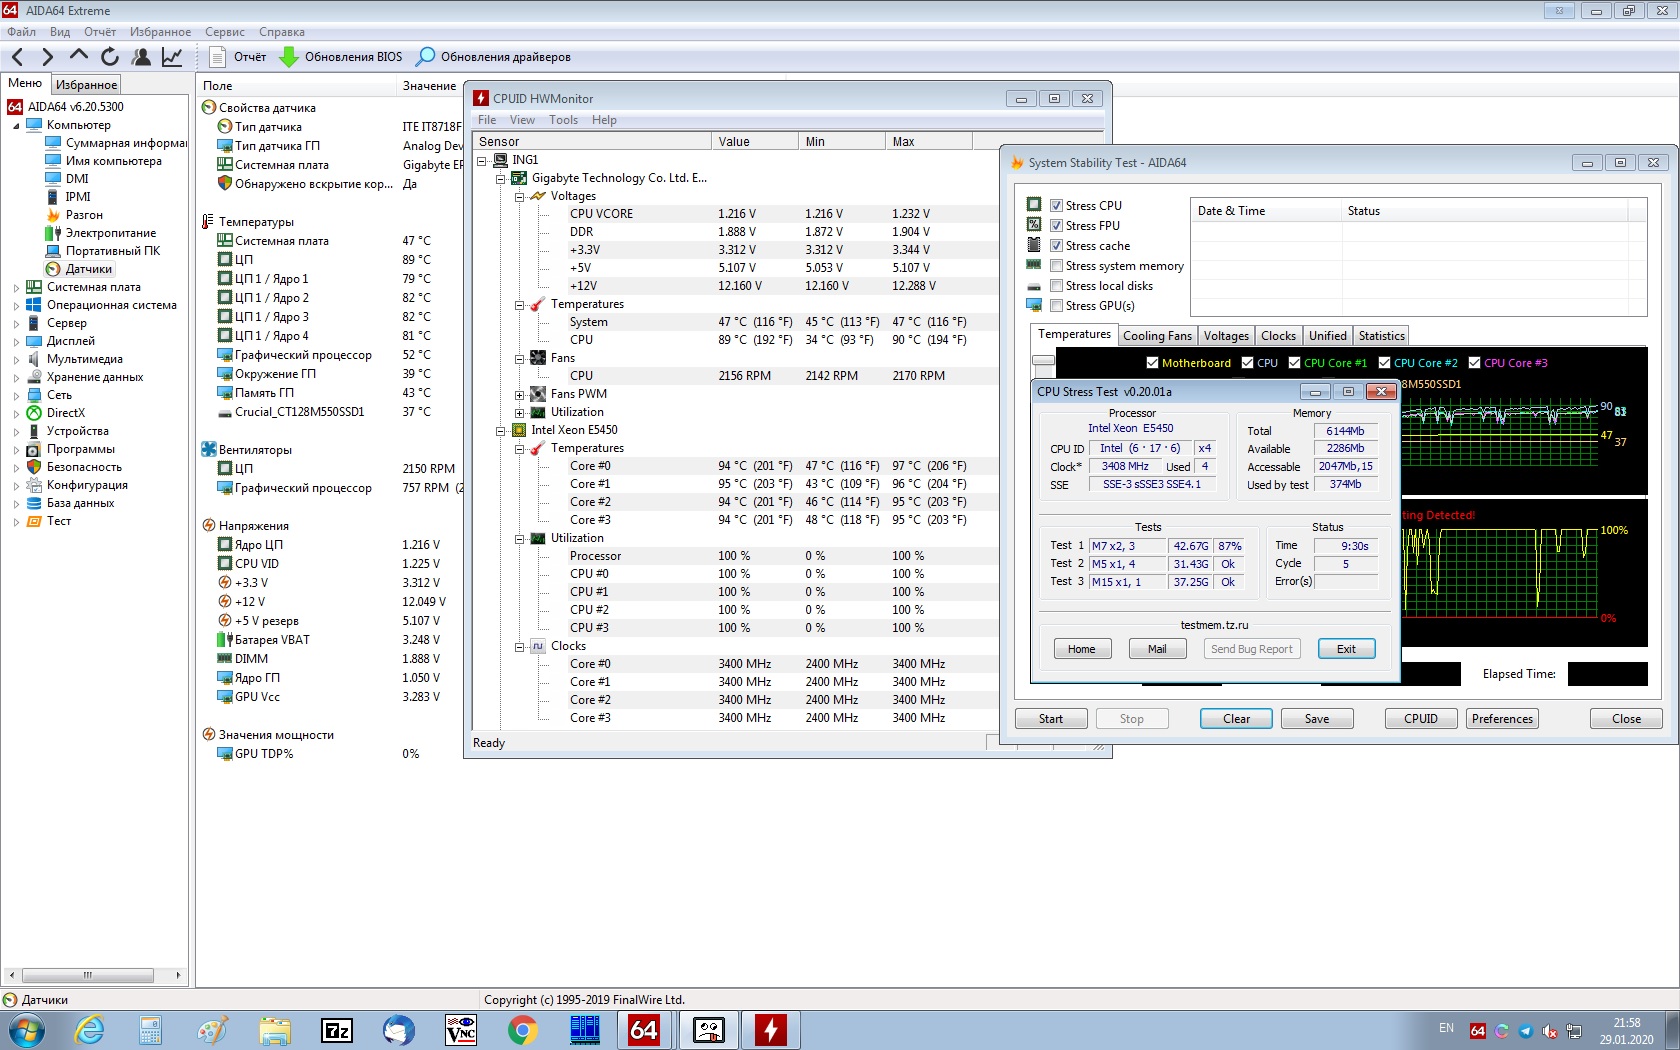
Task: Click the Clear button in Stability Test
Action: tap(1236, 719)
